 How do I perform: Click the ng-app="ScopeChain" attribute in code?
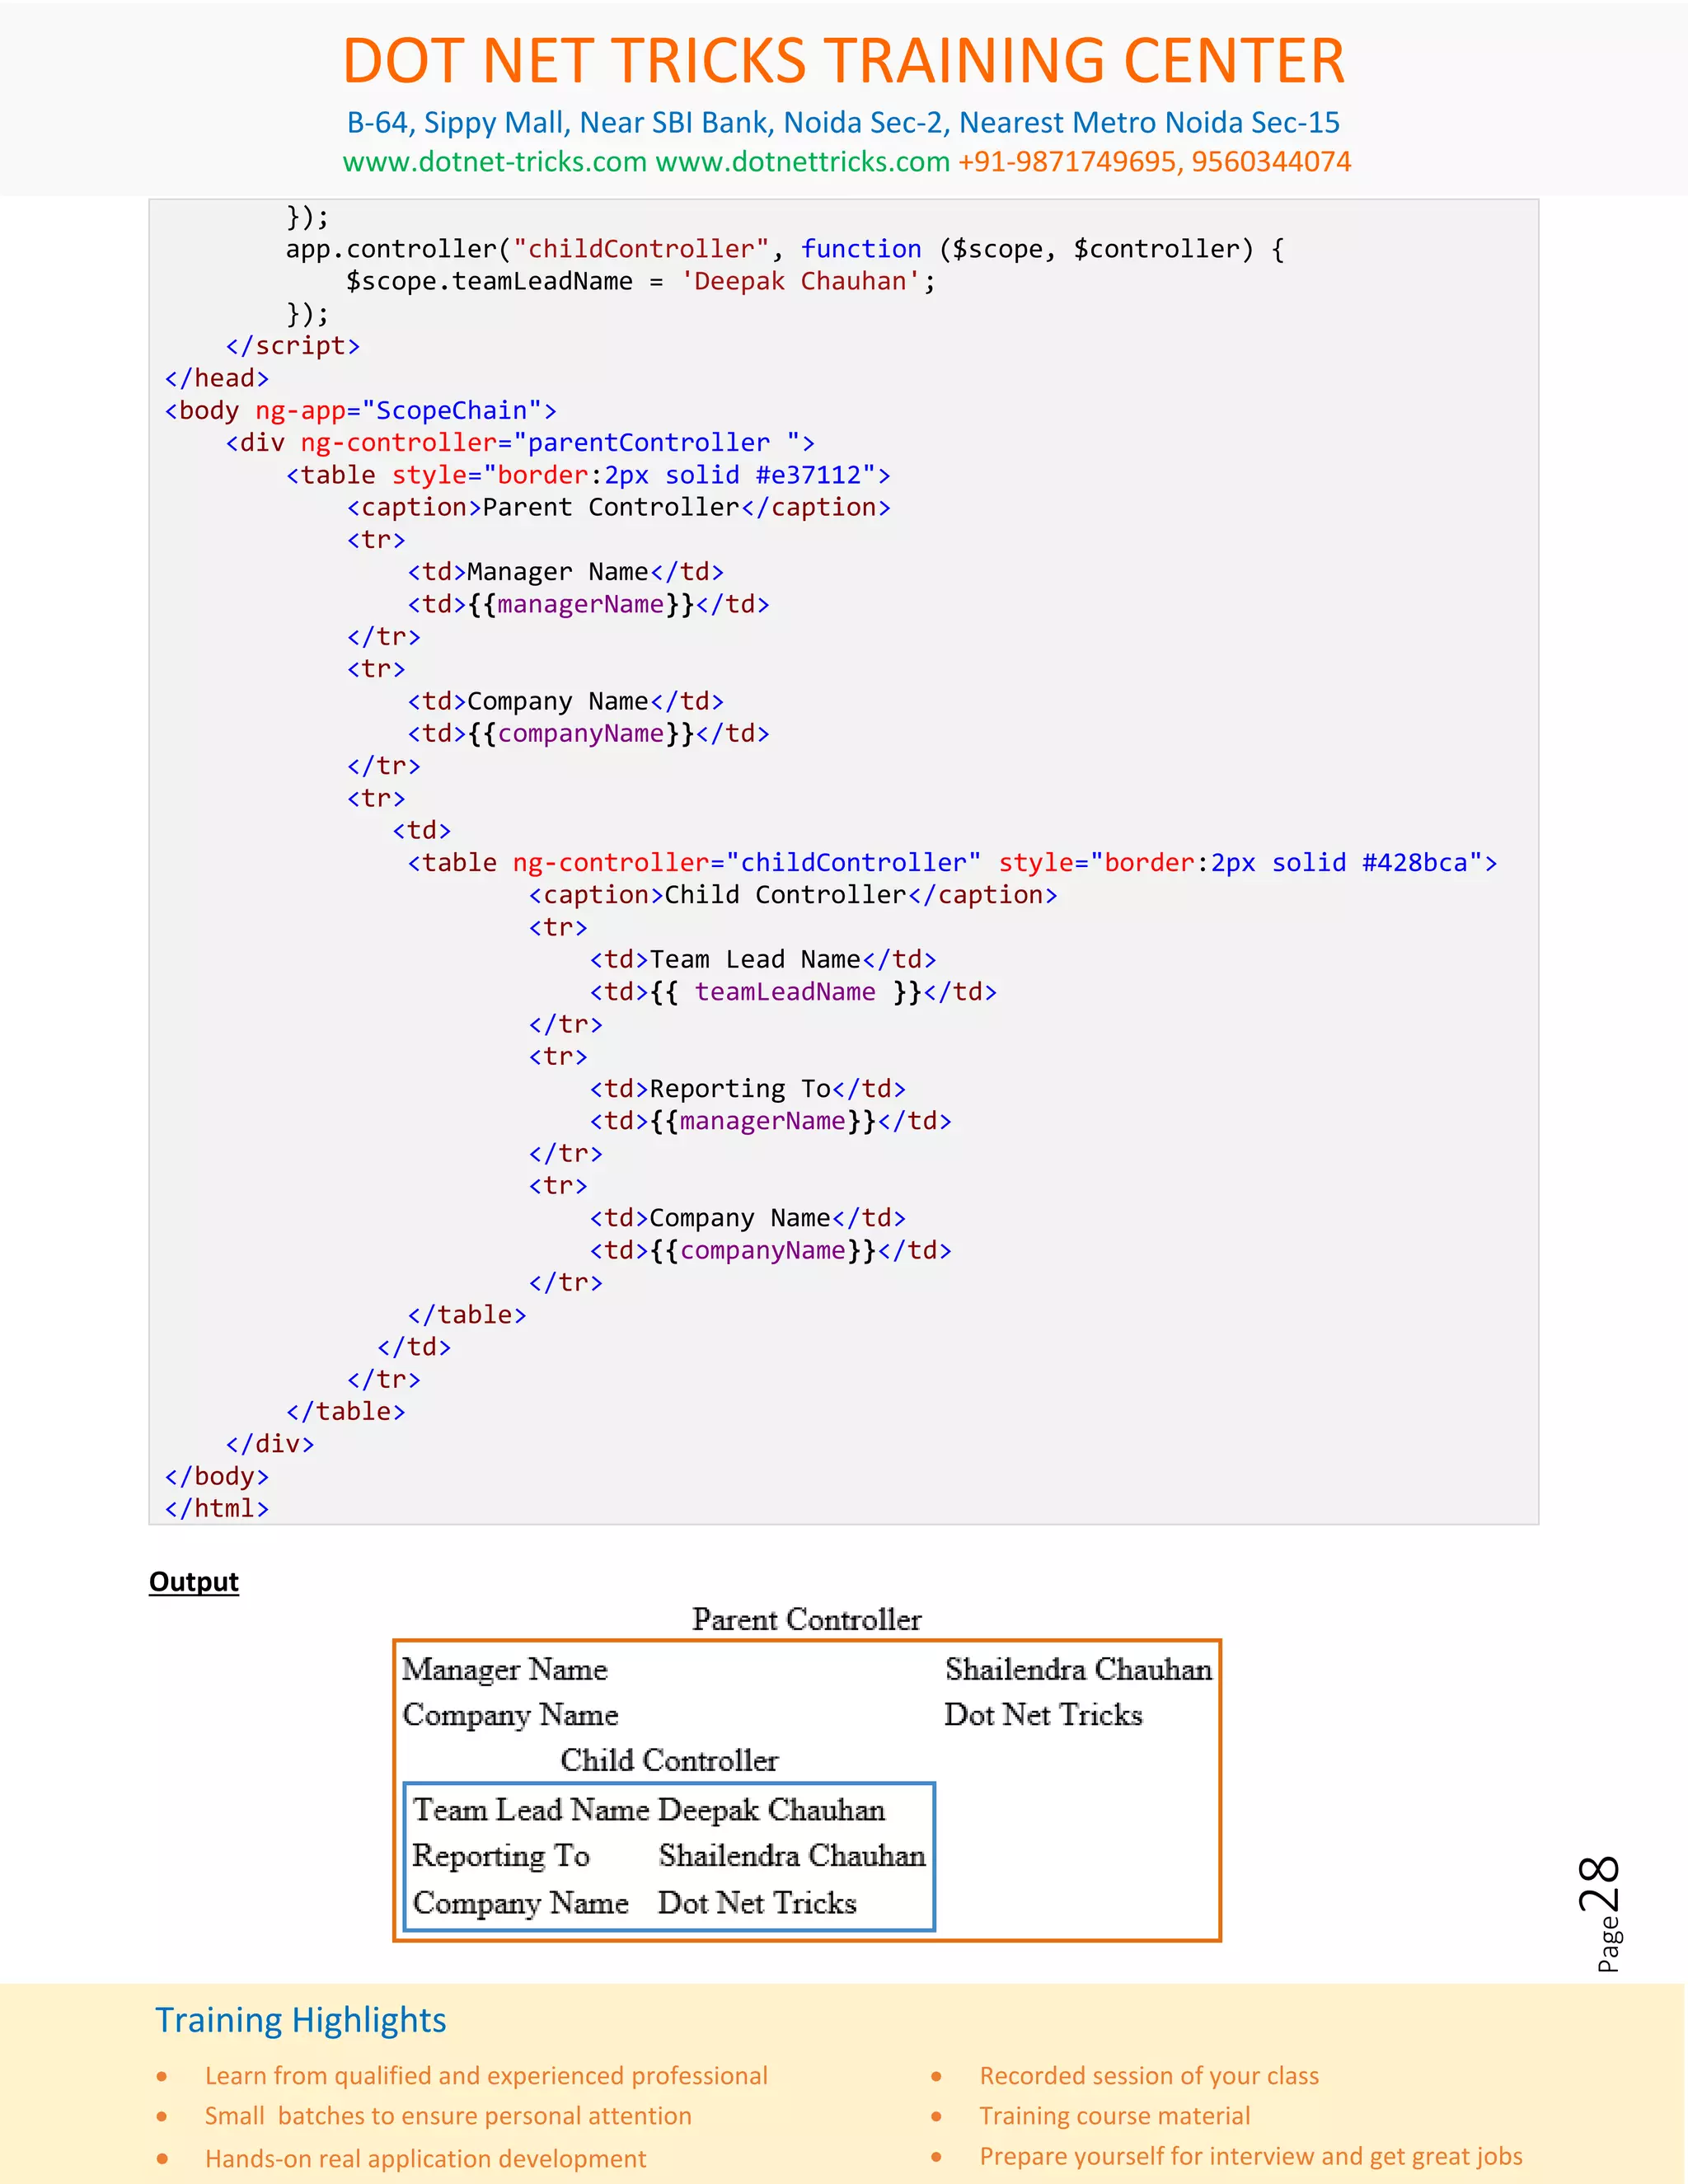[x=398, y=411]
